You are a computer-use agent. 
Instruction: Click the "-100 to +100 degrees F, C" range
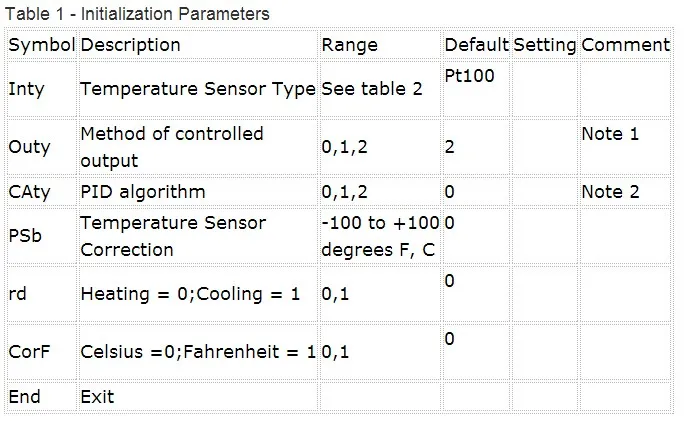point(379,236)
